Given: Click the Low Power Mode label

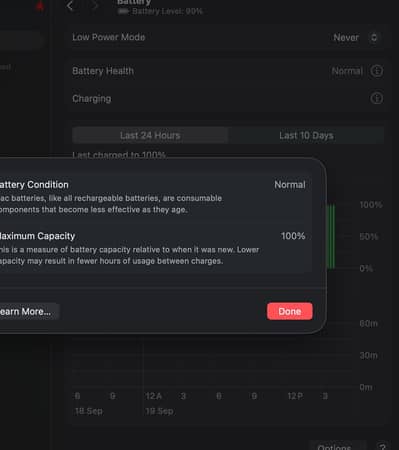Looking at the screenshot, I should pos(109,37).
